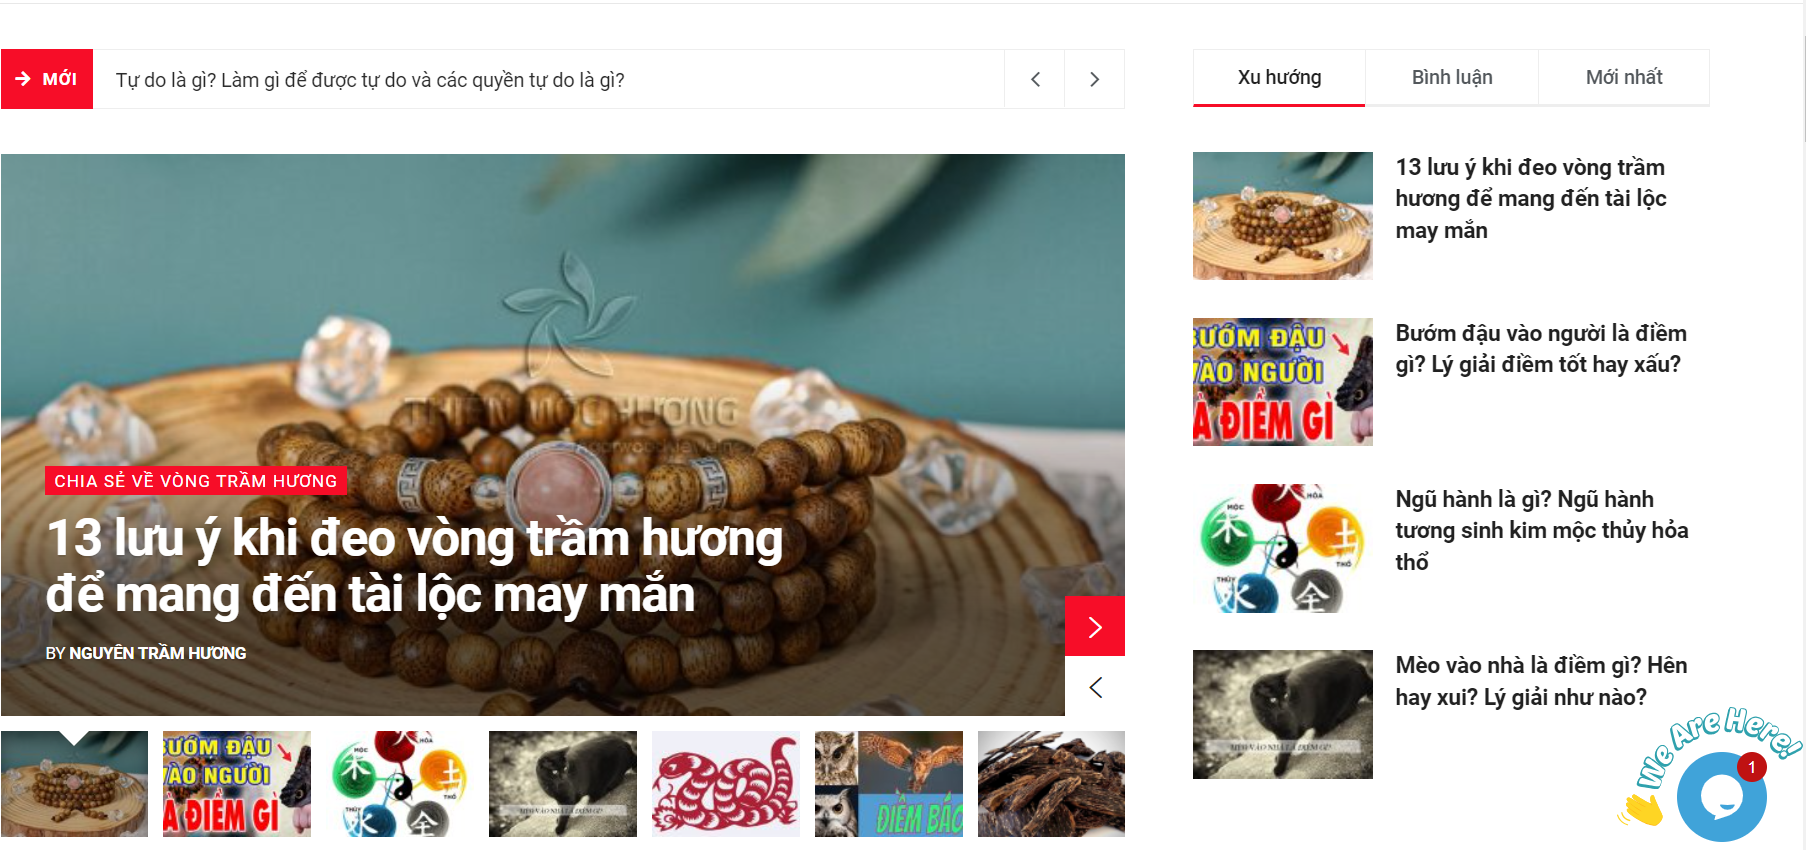The height and width of the screenshot is (850, 1806).
Task: Open the Mới nhất tab
Action: coord(1624,78)
